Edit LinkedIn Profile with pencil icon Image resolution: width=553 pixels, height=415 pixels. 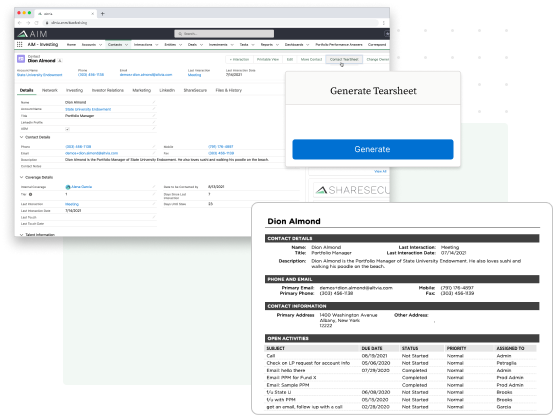click(154, 122)
